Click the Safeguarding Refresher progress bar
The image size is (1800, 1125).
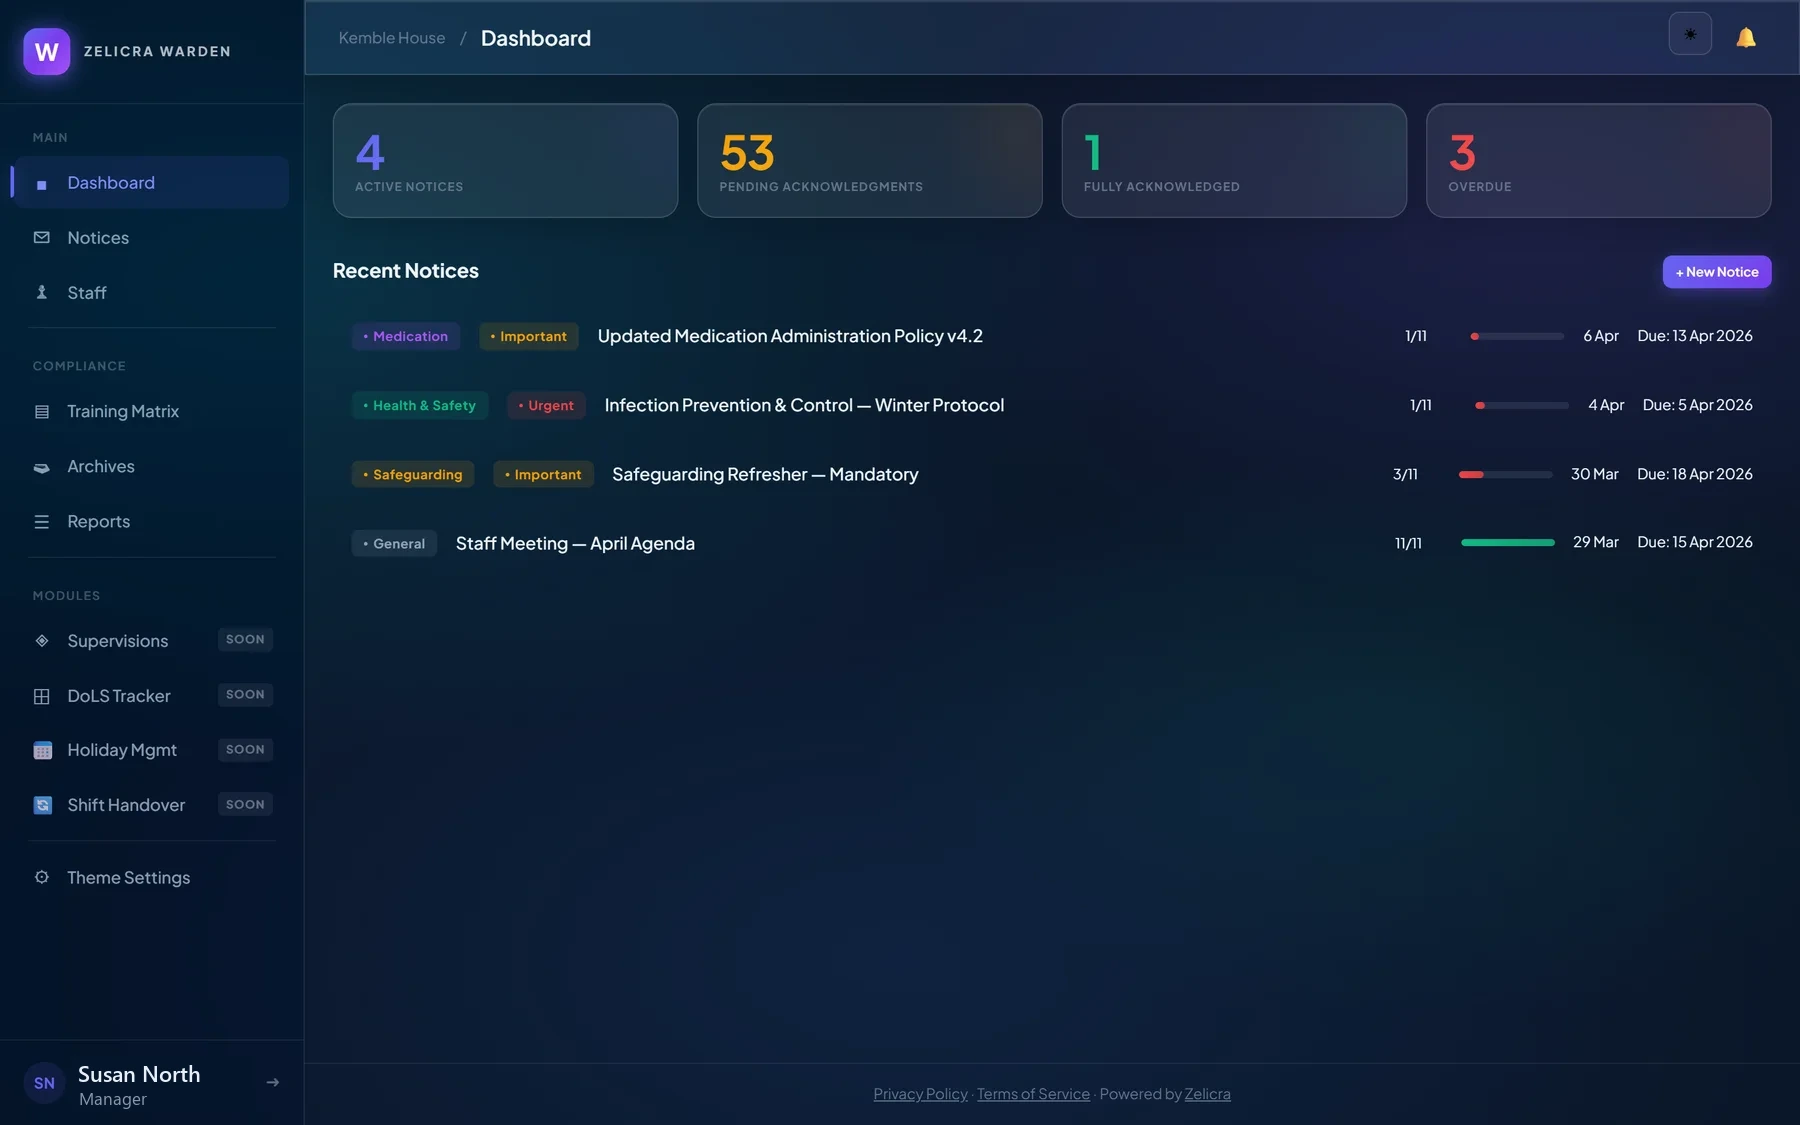pos(1505,474)
